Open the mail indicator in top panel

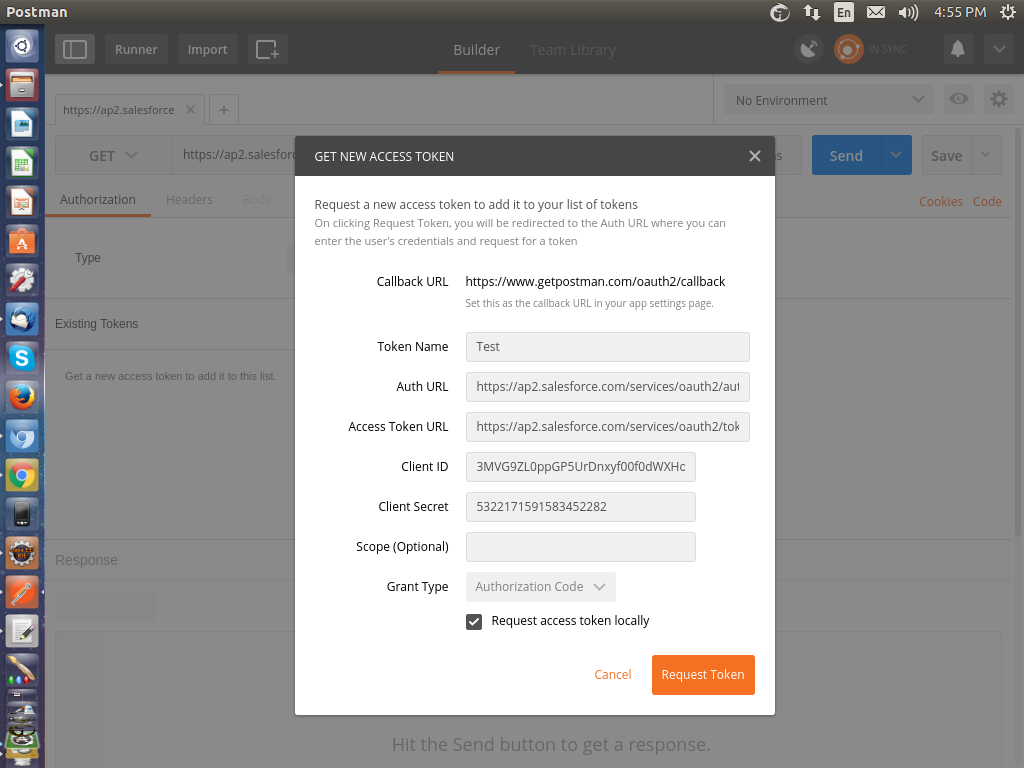tap(876, 12)
